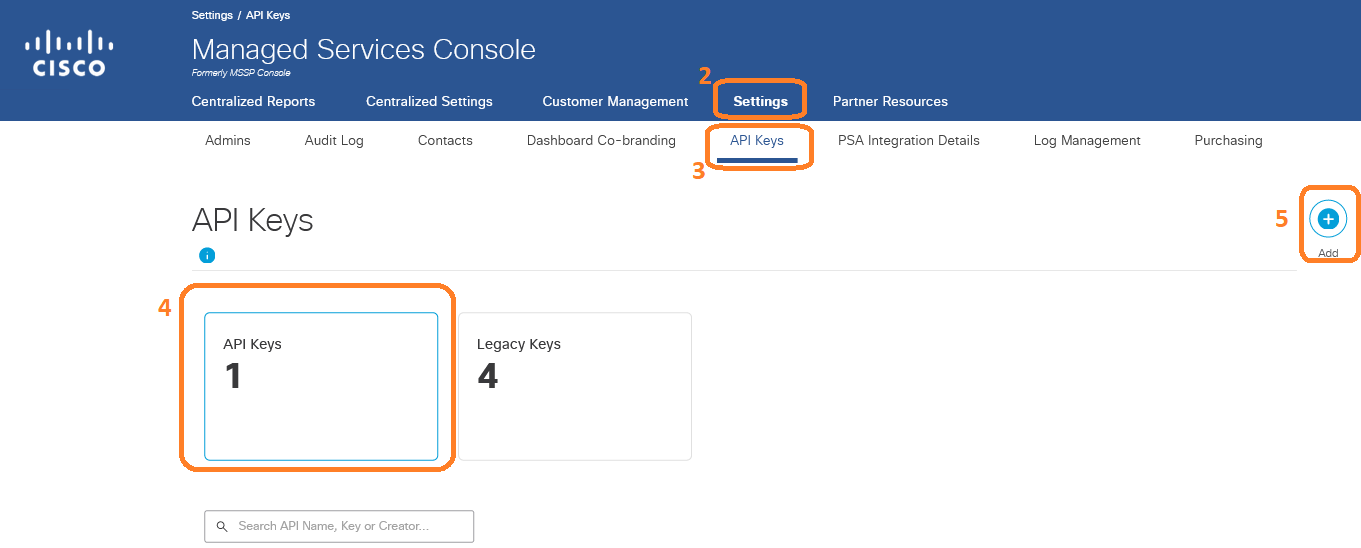Viewport: 1361px width, 548px height.
Task: Click the API Keys page heading
Action: 252,220
